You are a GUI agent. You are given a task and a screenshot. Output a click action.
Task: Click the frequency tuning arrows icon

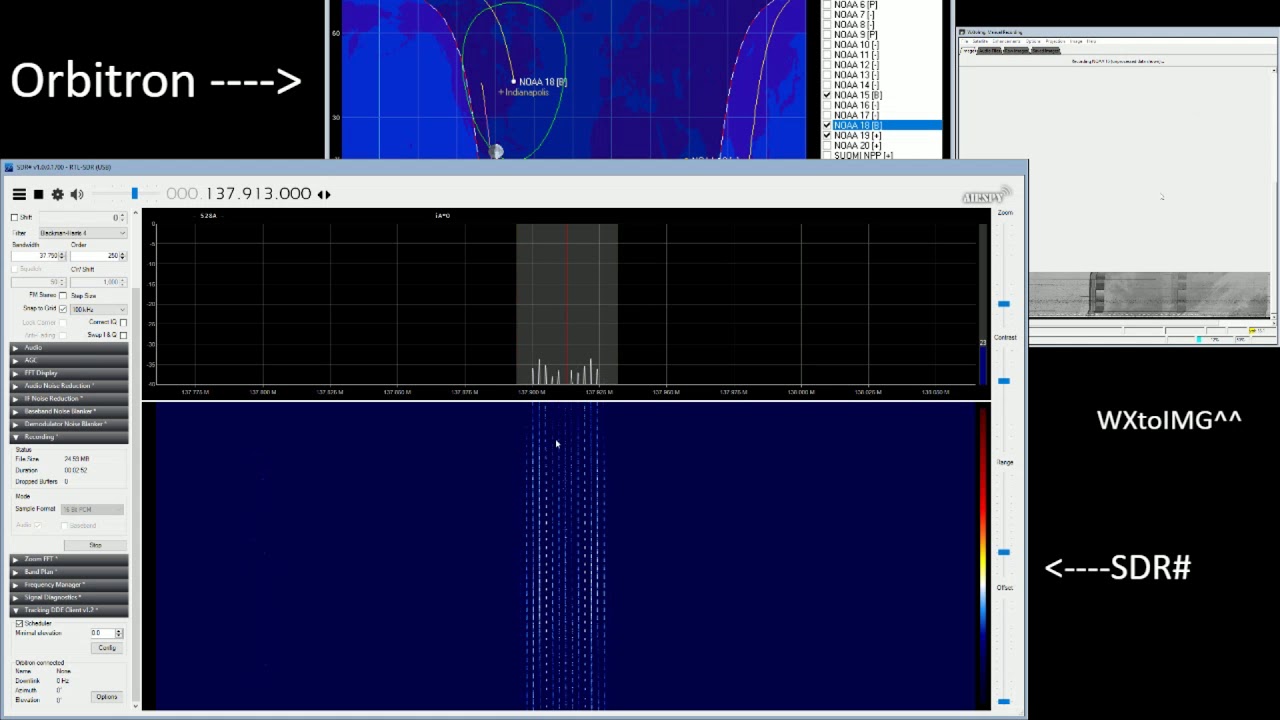(324, 194)
